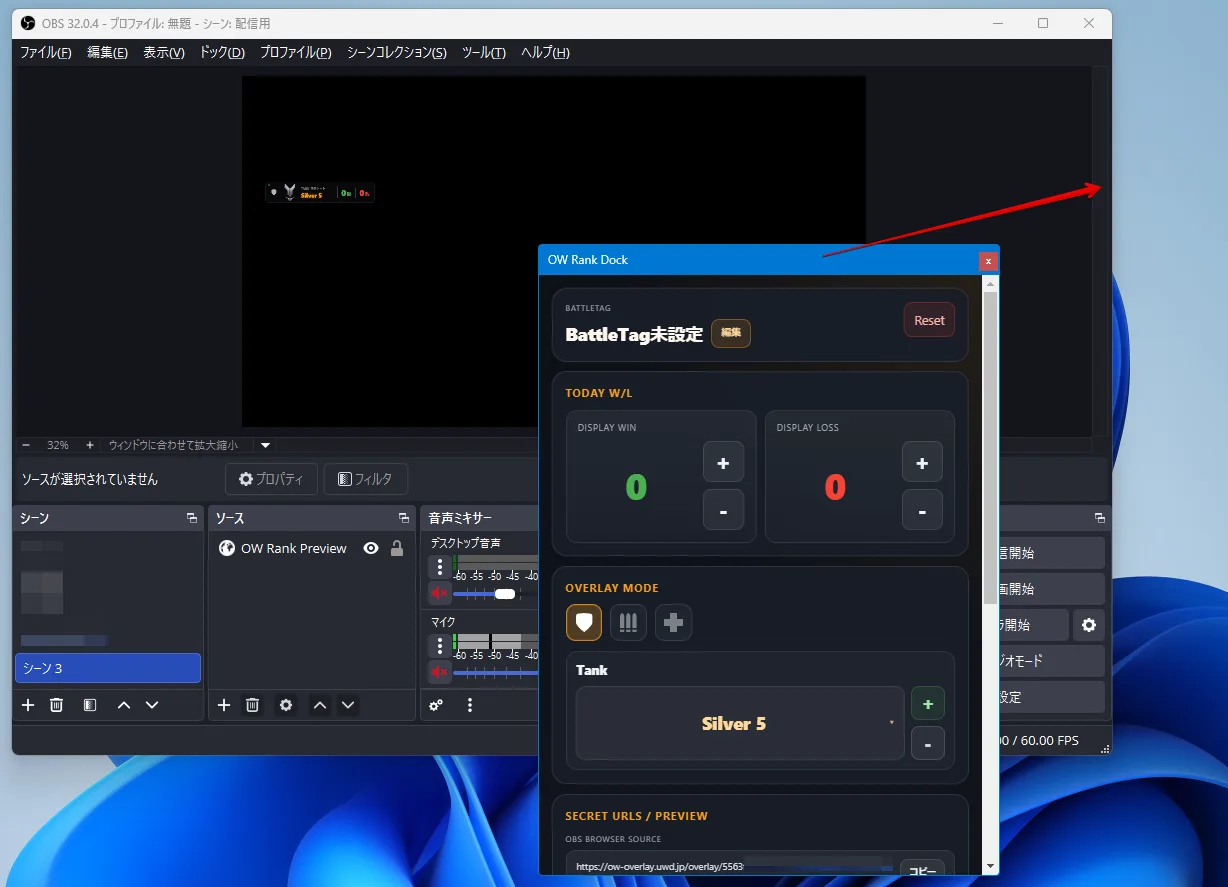Unmute デスクトップ音声 speaker button
This screenshot has width=1228, height=887.
coord(439,593)
